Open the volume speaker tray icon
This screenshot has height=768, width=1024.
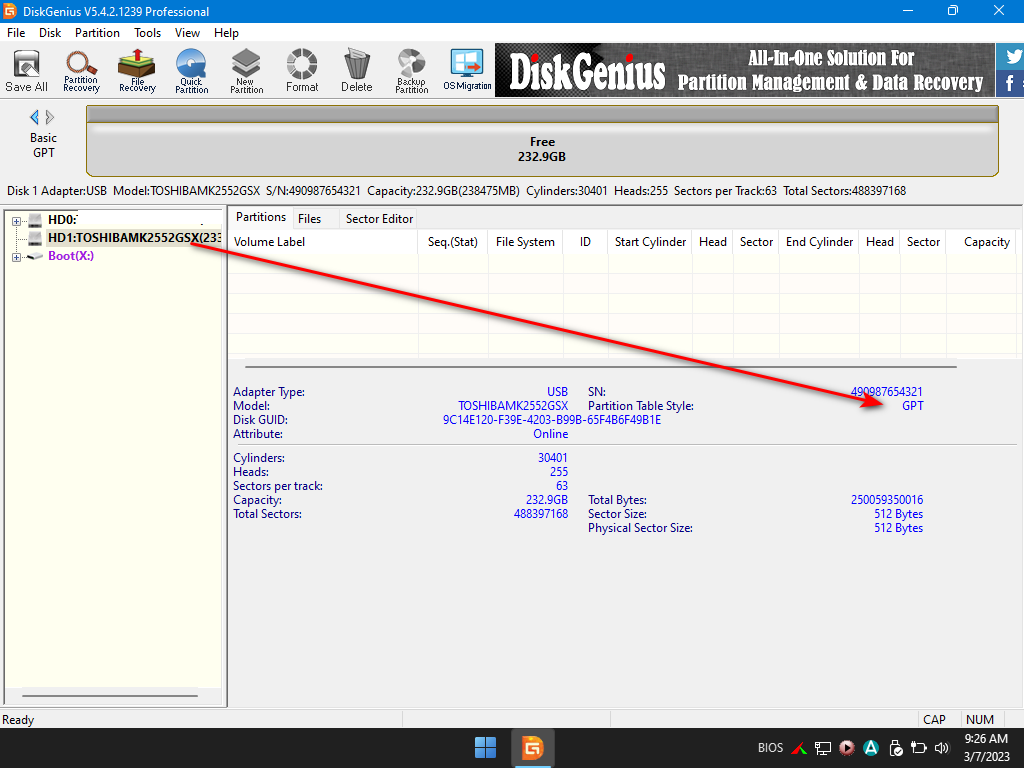point(942,748)
